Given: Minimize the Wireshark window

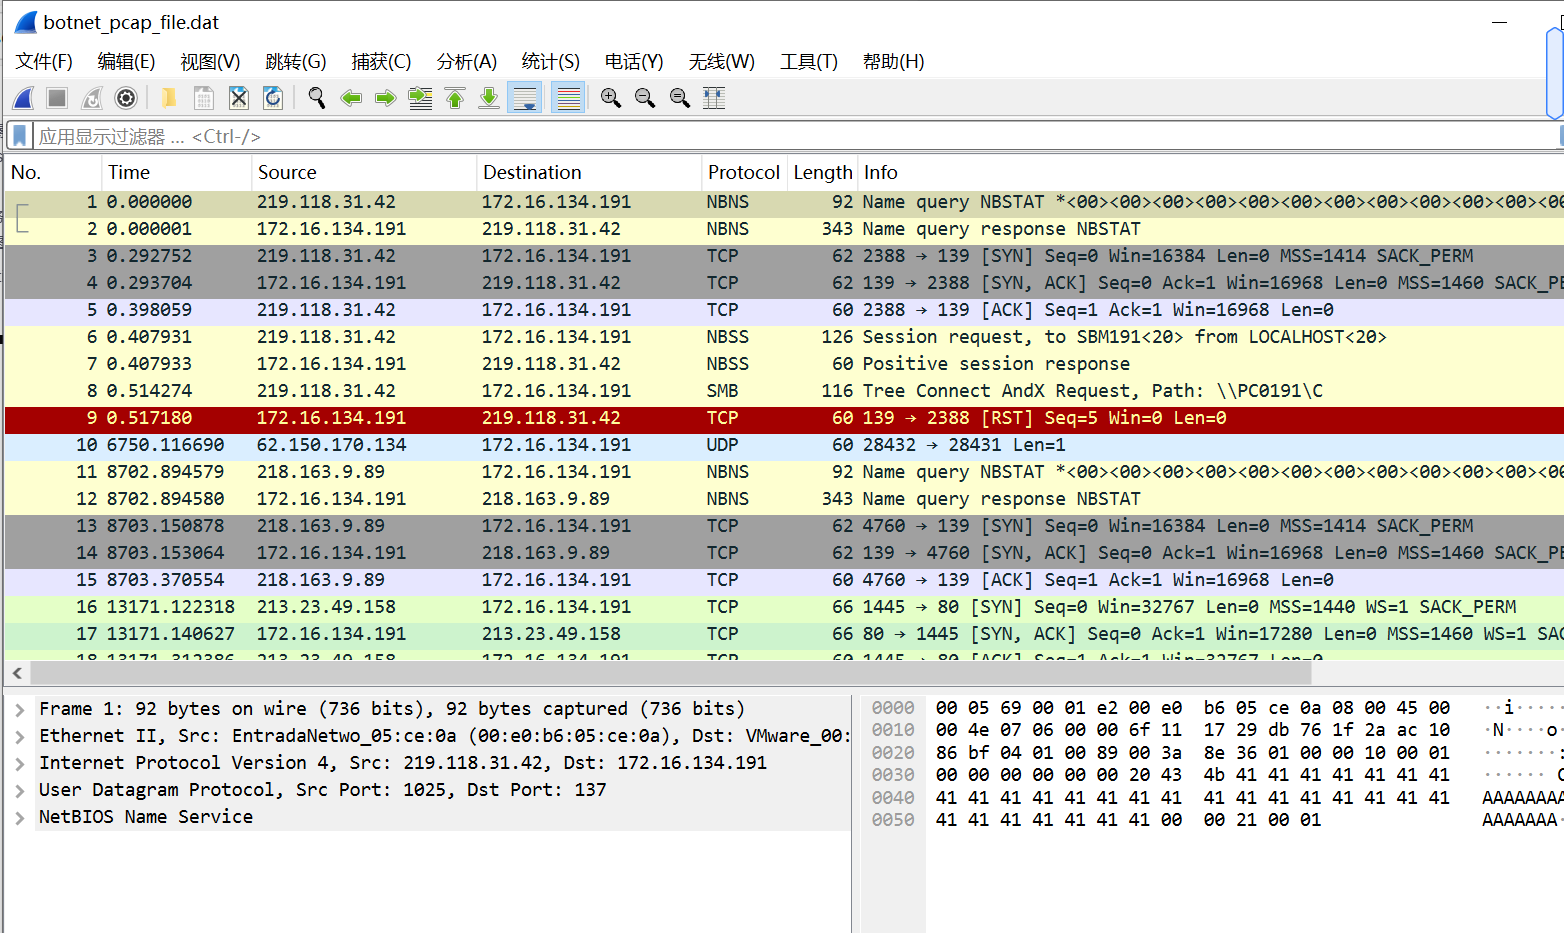Looking at the screenshot, I should click(1499, 22).
